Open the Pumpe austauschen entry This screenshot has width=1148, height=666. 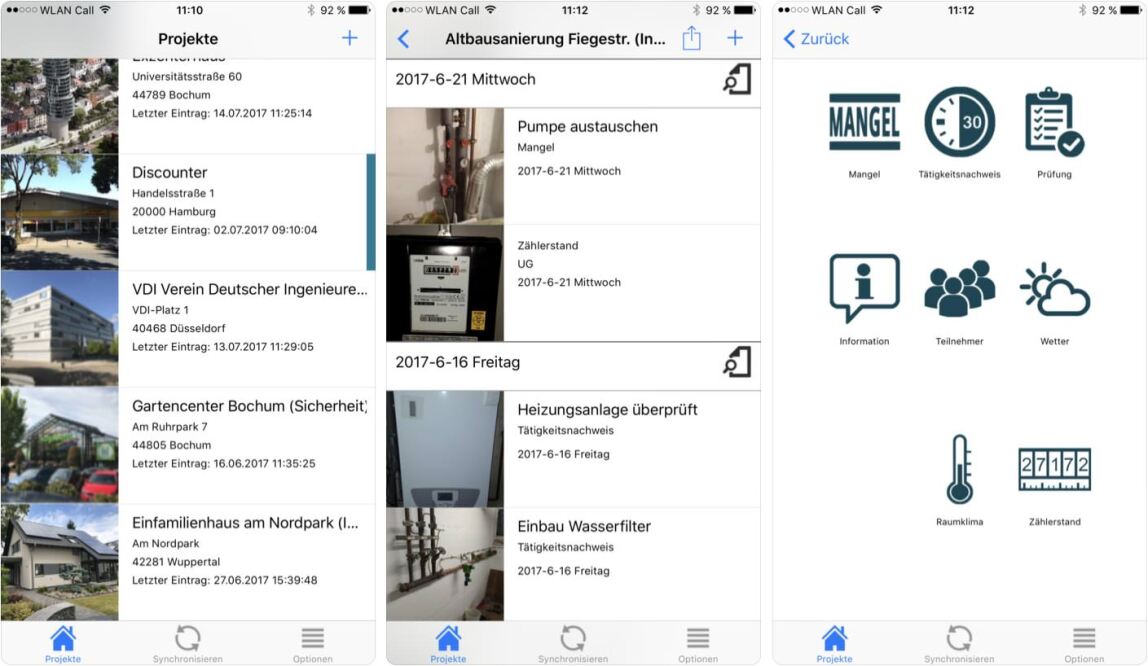573,166
